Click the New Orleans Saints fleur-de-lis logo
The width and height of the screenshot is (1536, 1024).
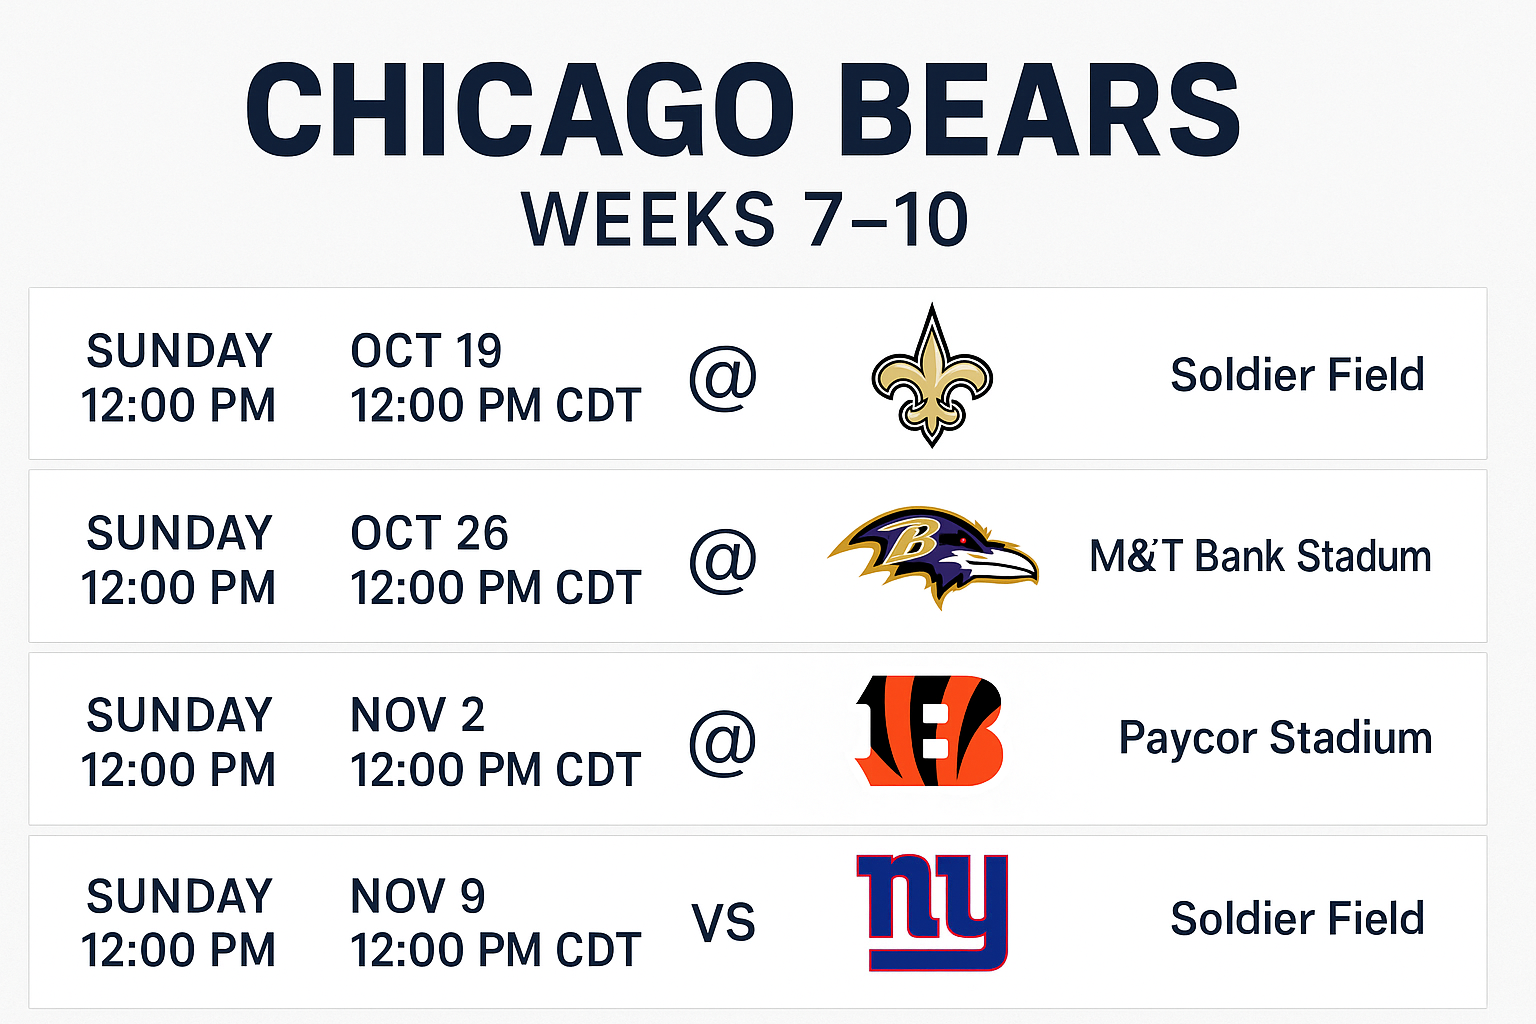(x=932, y=376)
